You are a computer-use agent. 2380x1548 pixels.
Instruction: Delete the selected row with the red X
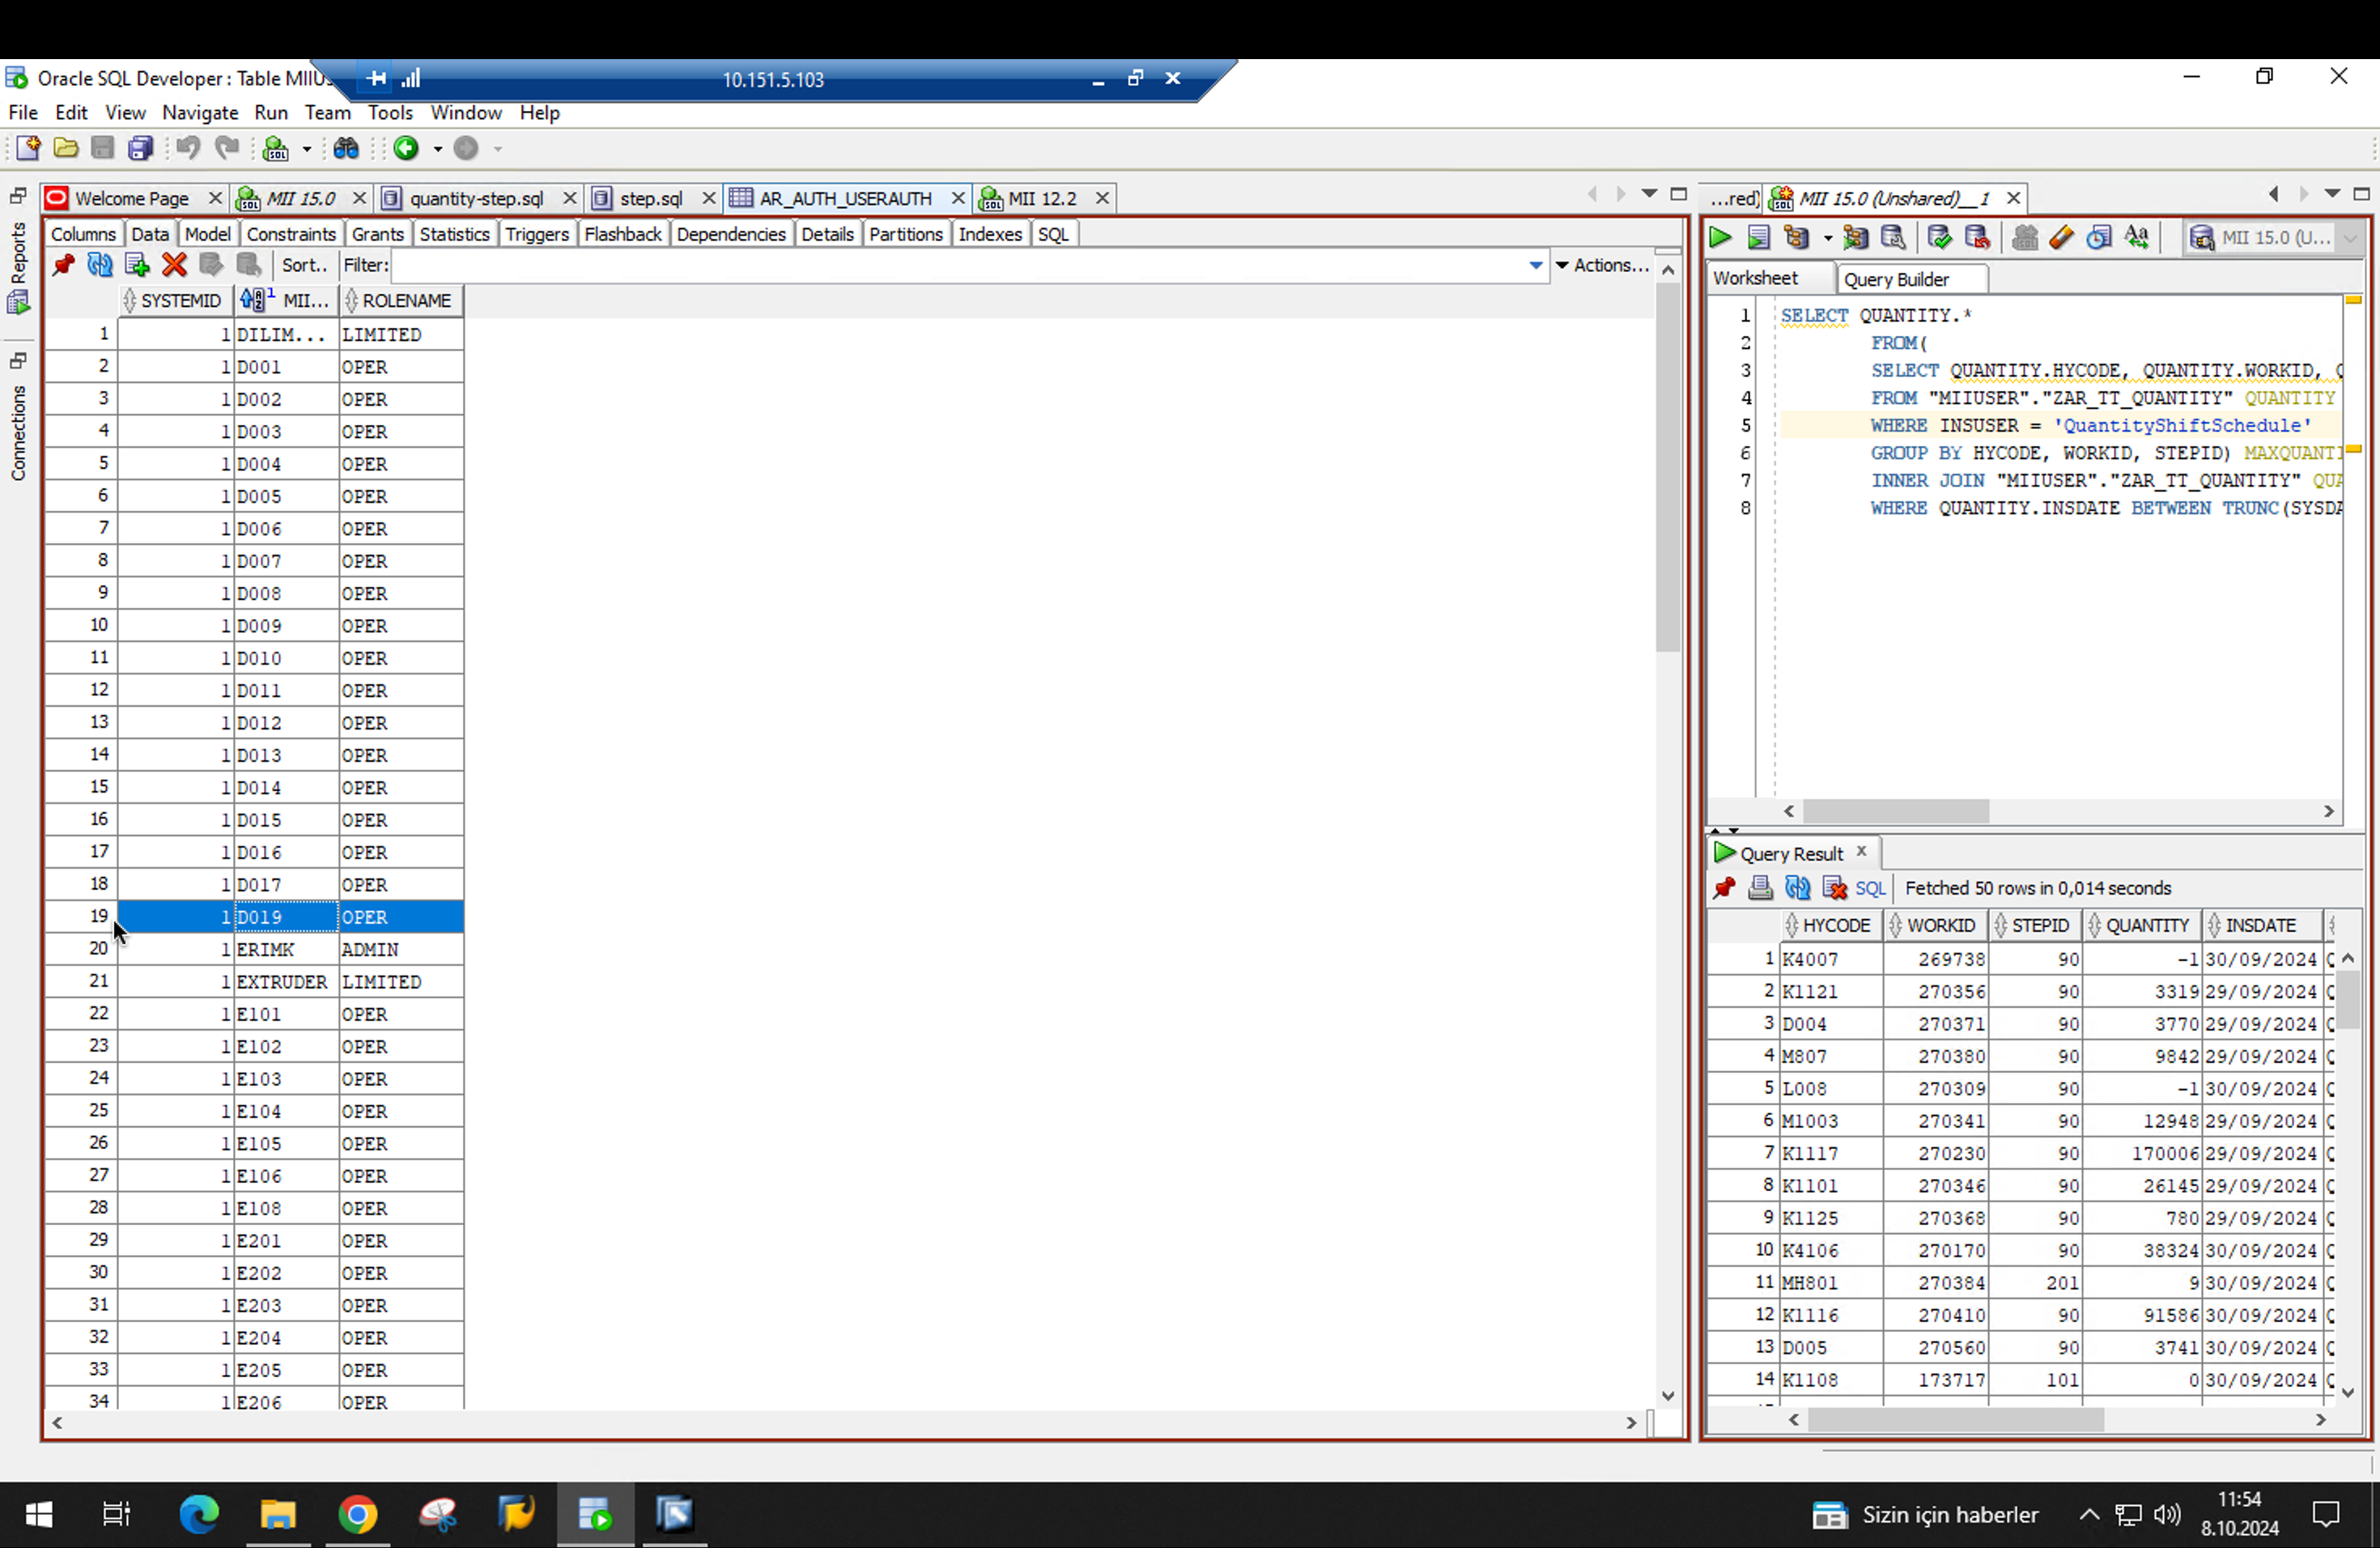[x=174, y=265]
